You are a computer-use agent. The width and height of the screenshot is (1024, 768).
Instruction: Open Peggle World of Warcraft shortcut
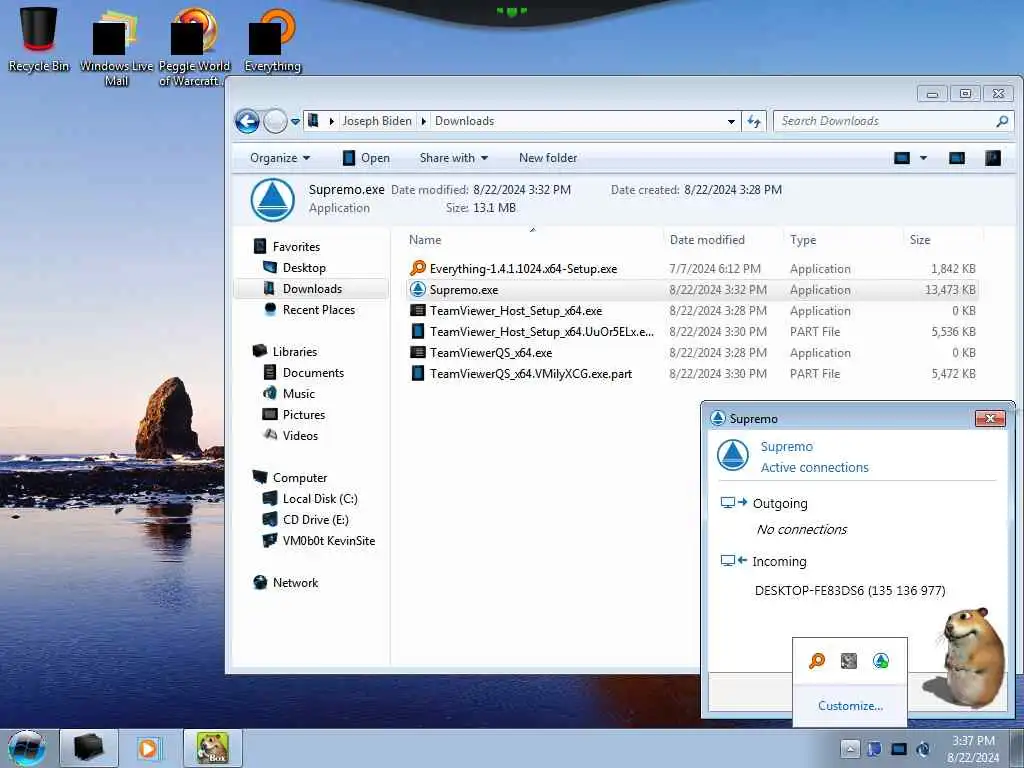194,47
